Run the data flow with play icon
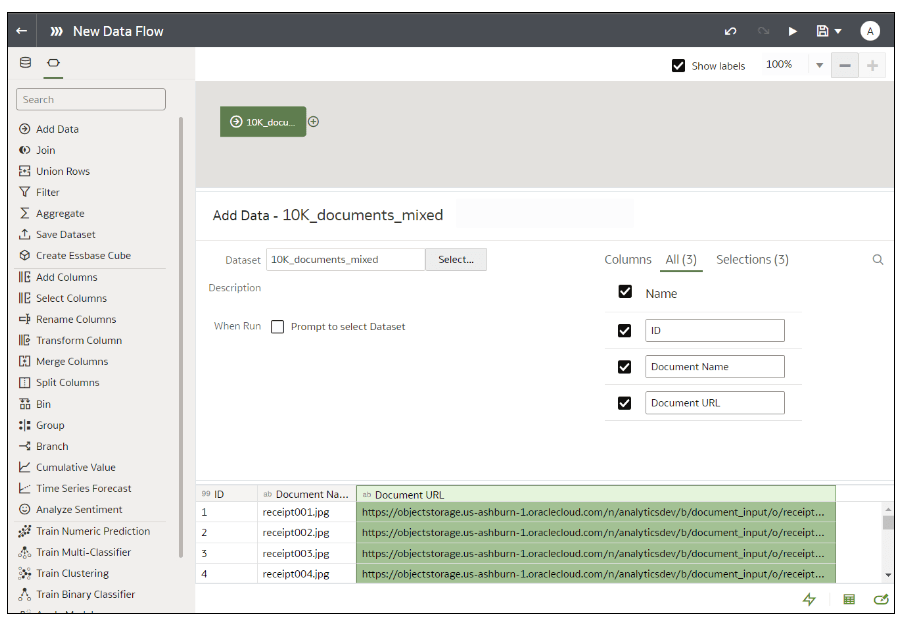This screenshot has height=619, width=907. coord(793,31)
